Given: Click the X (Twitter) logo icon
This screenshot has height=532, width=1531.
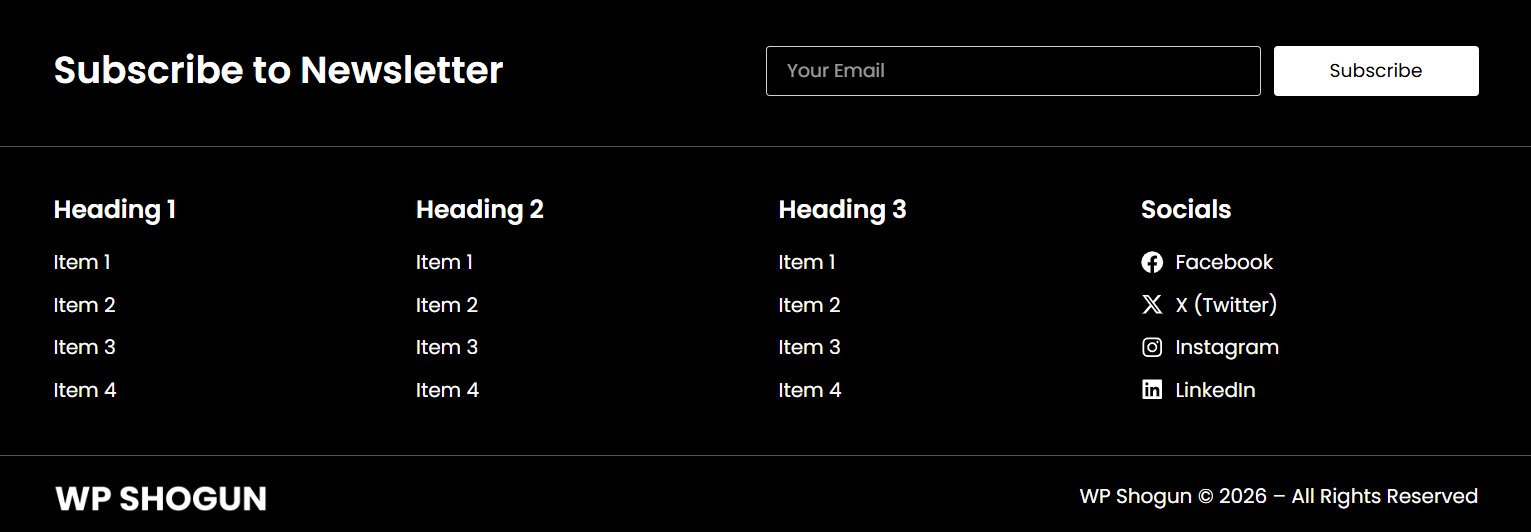Looking at the screenshot, I should click(x=1152, y=305).
